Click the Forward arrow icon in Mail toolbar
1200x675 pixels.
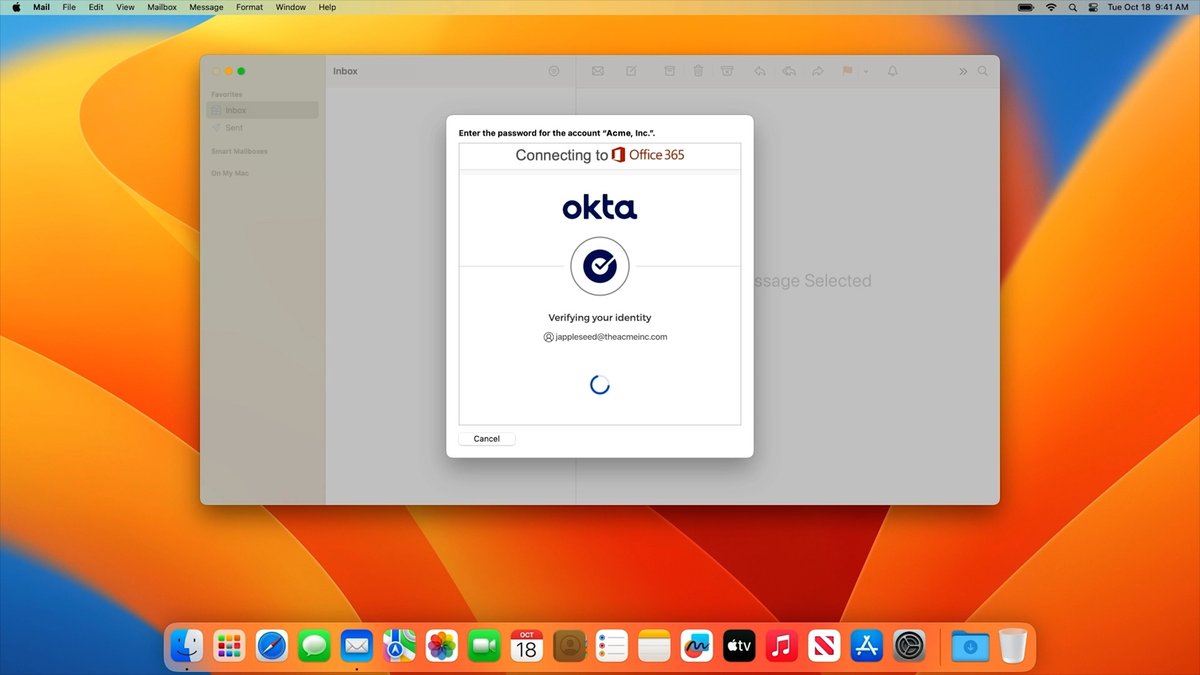click(818, 71)
